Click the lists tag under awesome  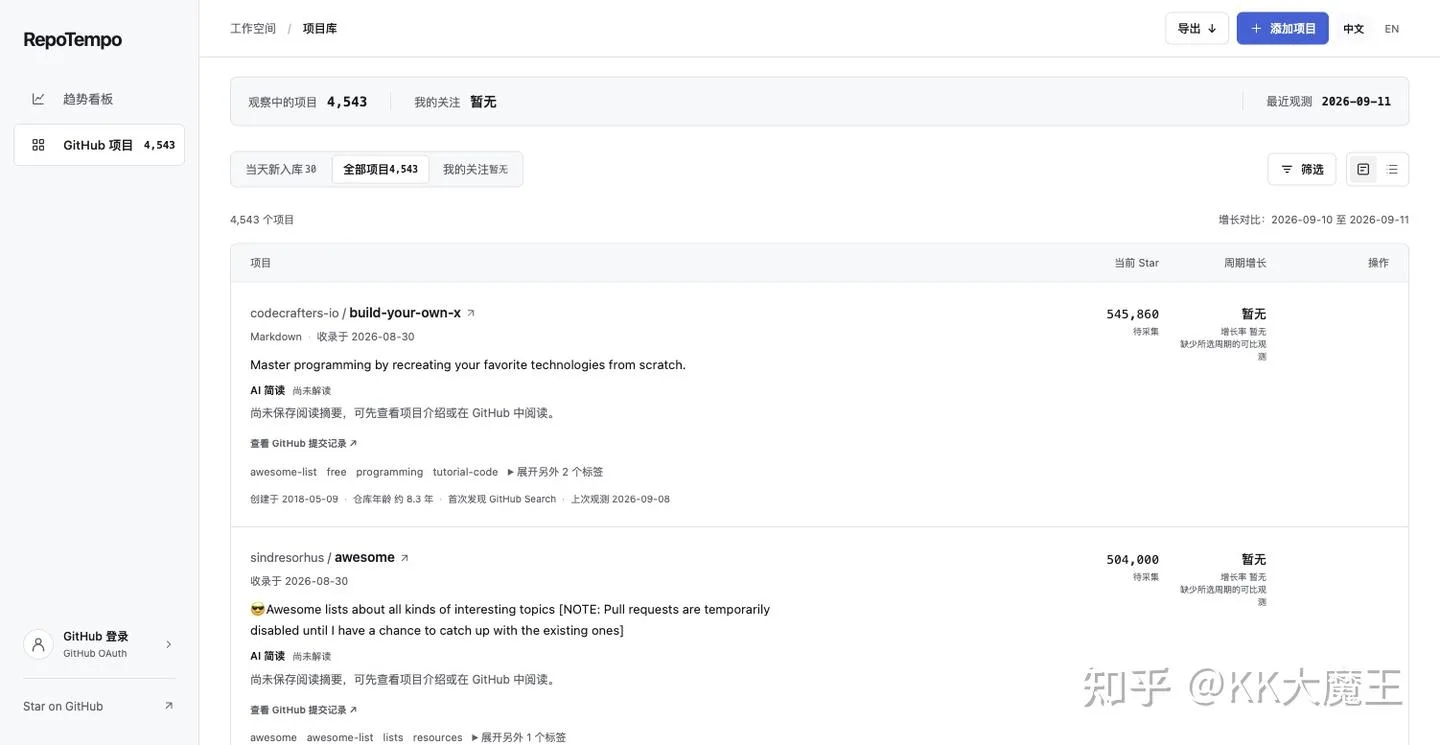pyautogui.click(x=393, y=737)
